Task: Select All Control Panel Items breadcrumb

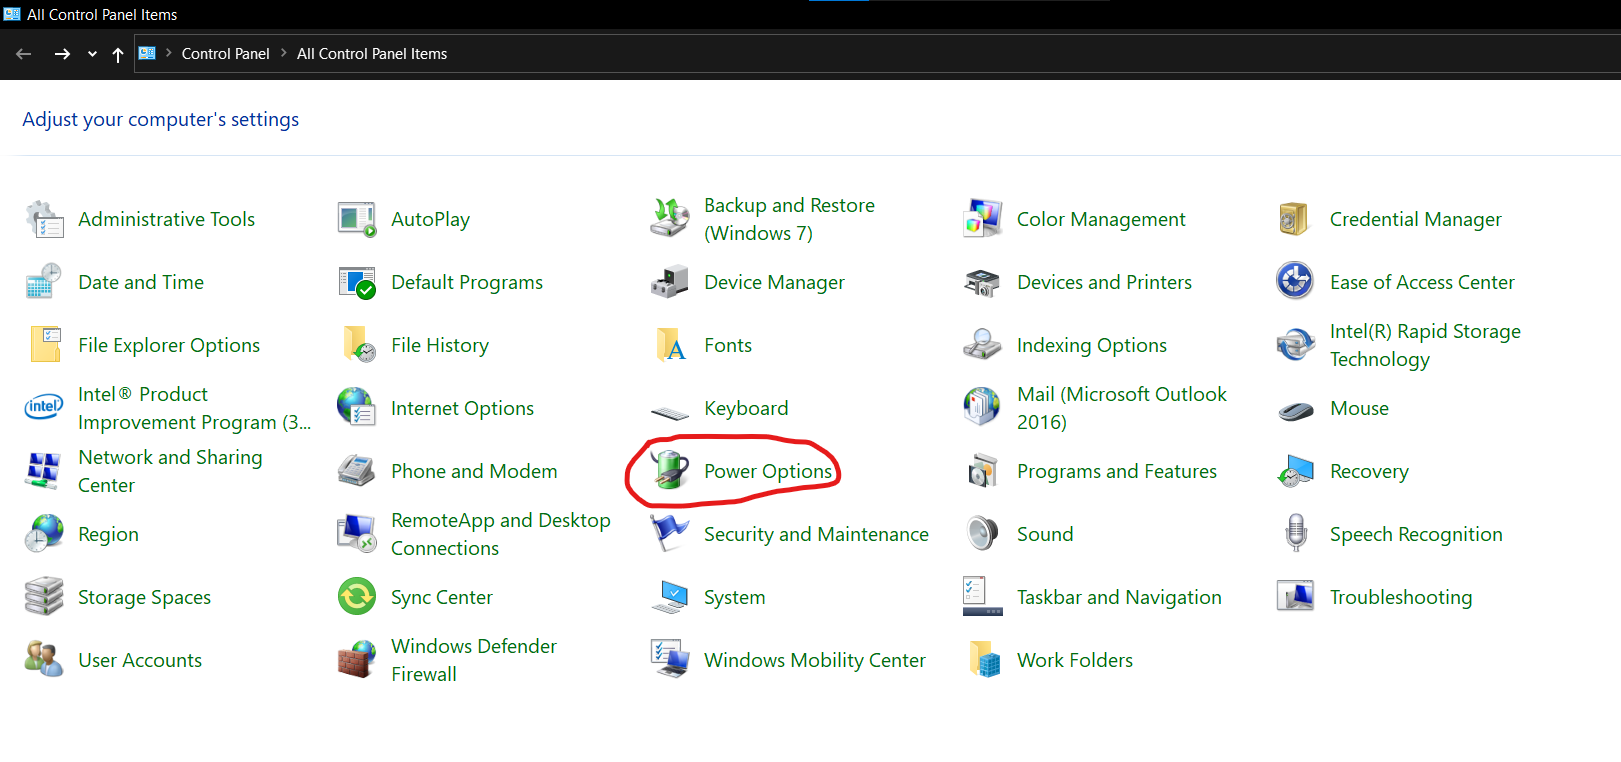Action: 371,54
